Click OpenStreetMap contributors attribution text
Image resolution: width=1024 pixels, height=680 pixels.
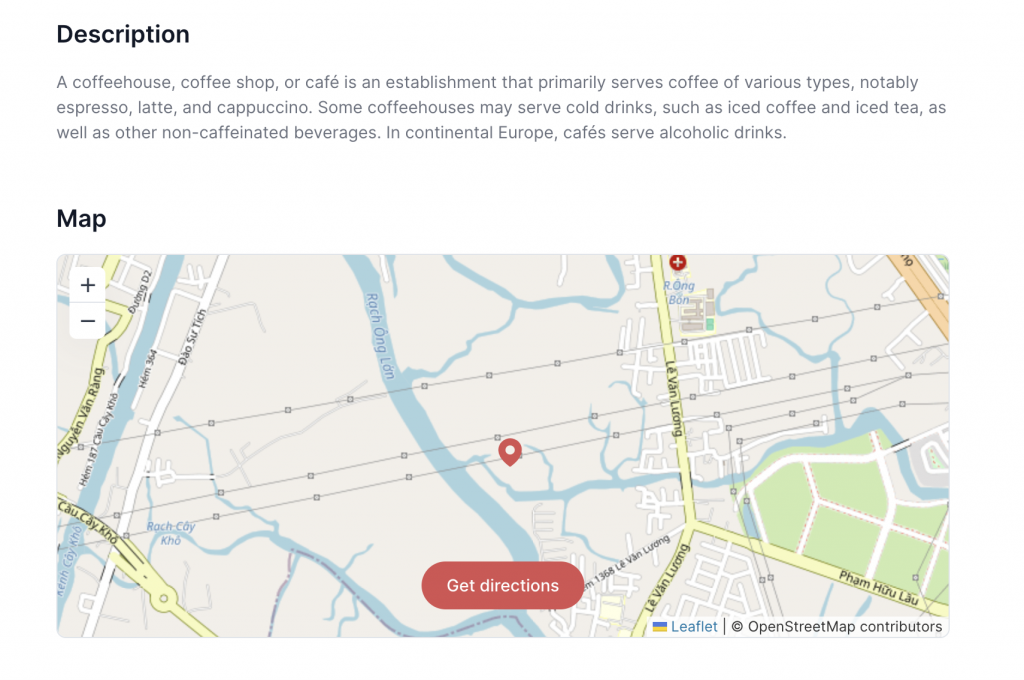(845, 627)
